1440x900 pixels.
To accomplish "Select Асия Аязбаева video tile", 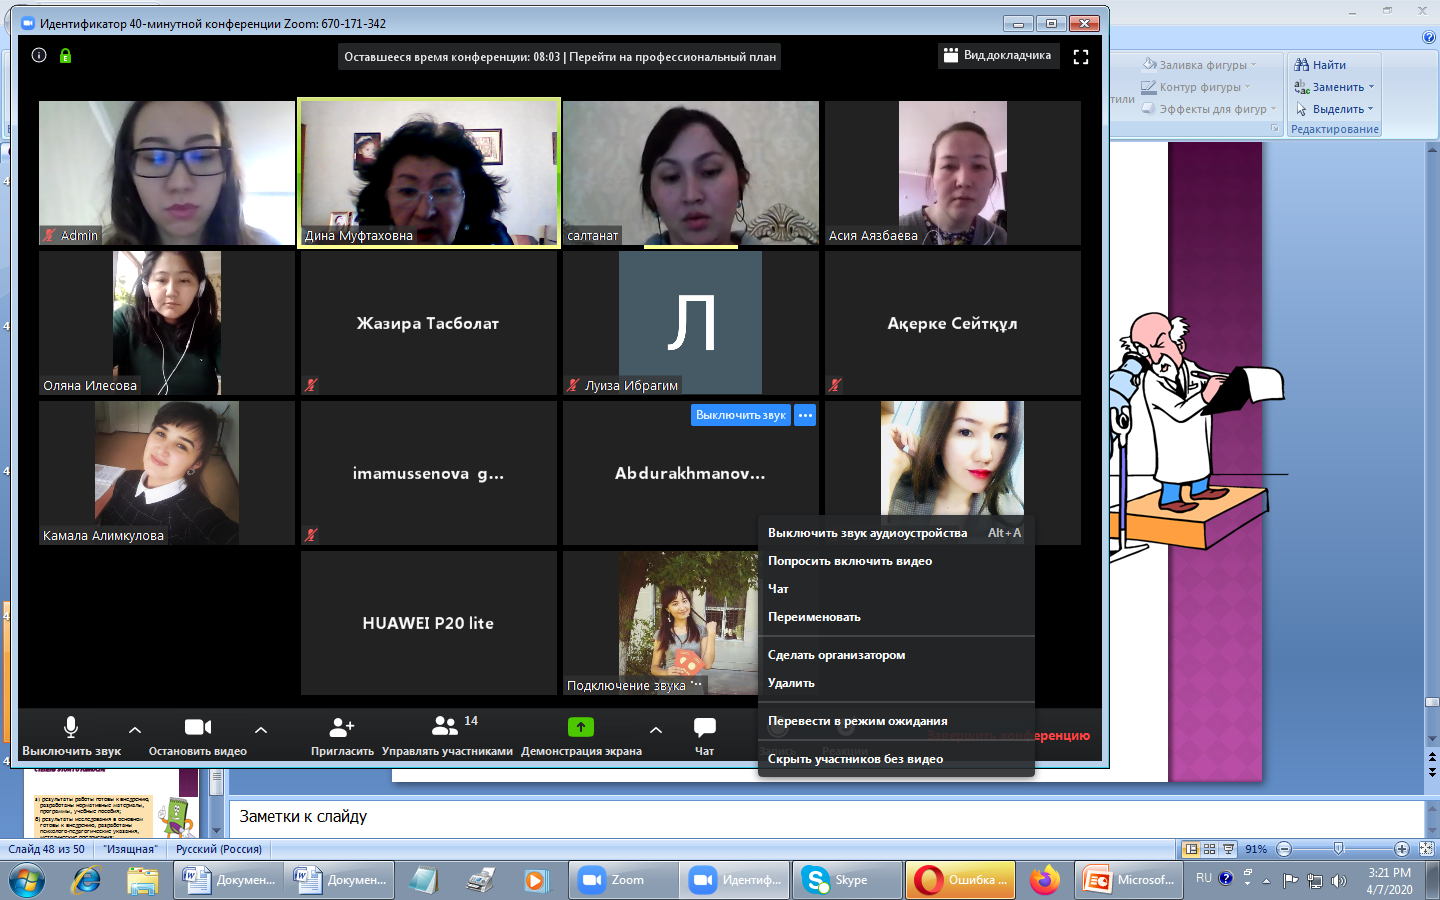I will (953, 172).
